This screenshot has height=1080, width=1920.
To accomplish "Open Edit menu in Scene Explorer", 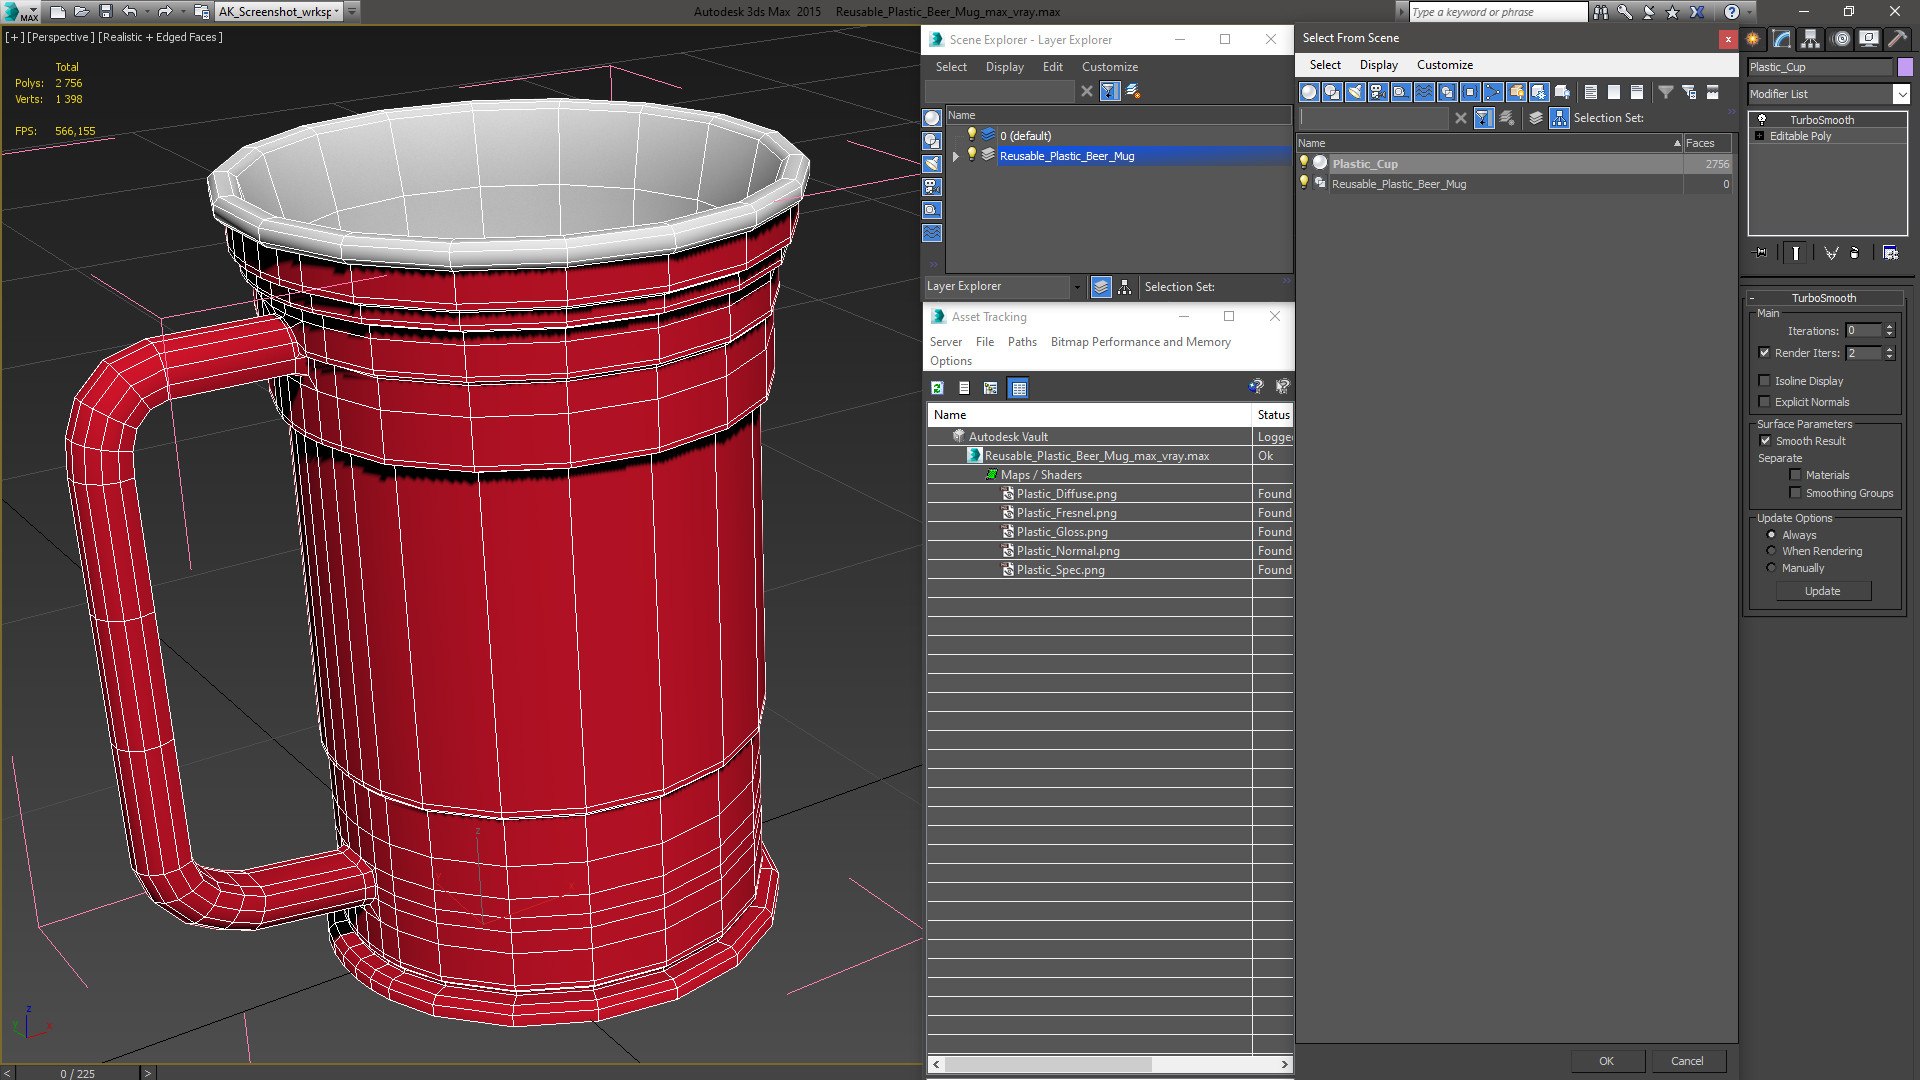I will pos(1052,67).
